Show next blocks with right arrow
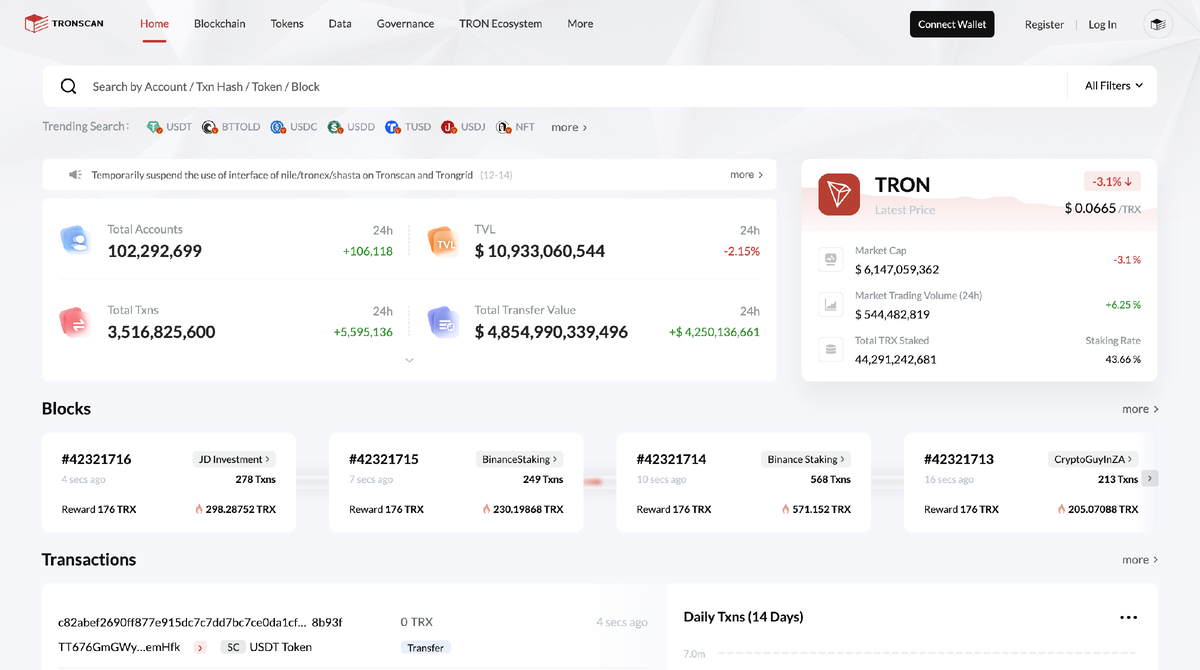The image size is (1200, 670). click(1150, 479)
